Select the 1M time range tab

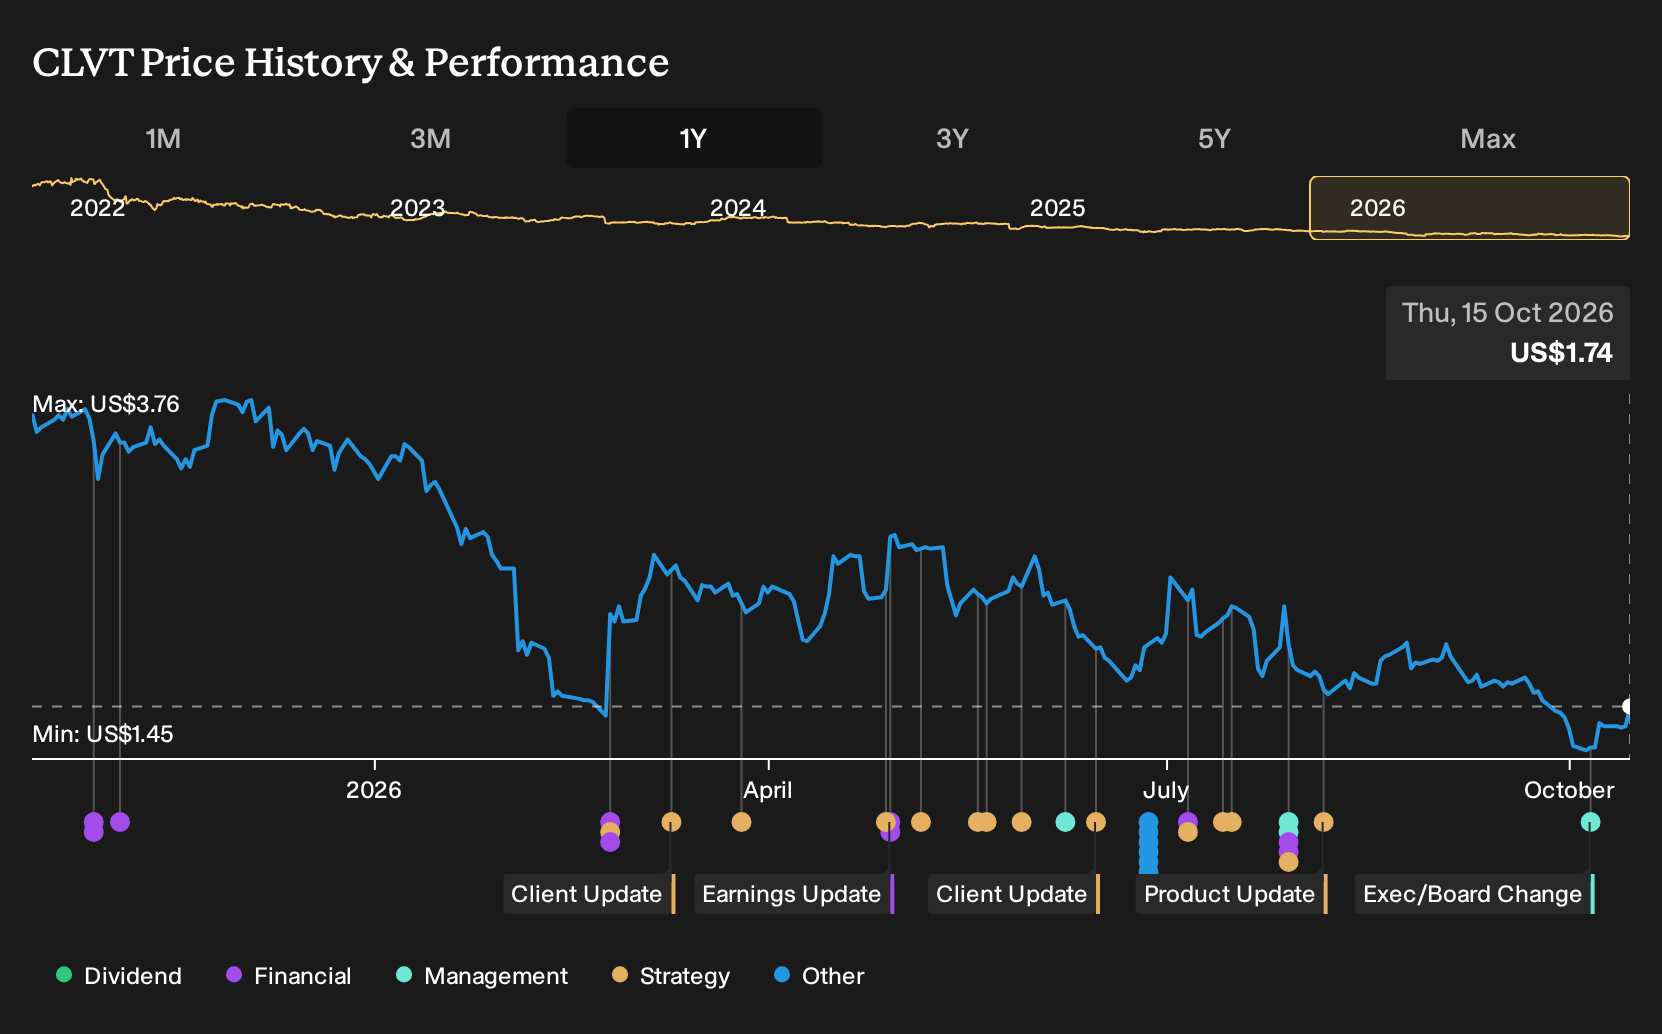pyautogui.click(x=163, y=138)
